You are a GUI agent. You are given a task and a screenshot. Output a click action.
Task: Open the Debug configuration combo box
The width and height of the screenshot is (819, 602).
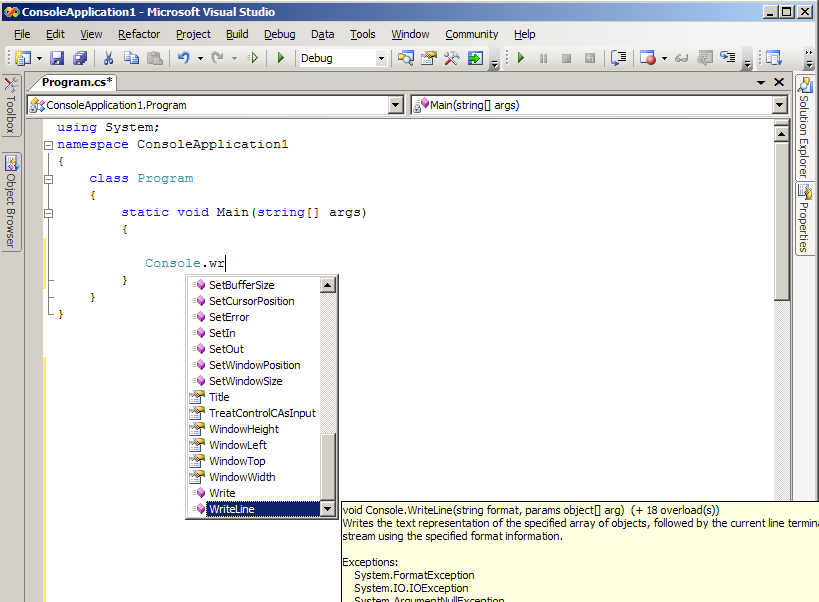343,58
